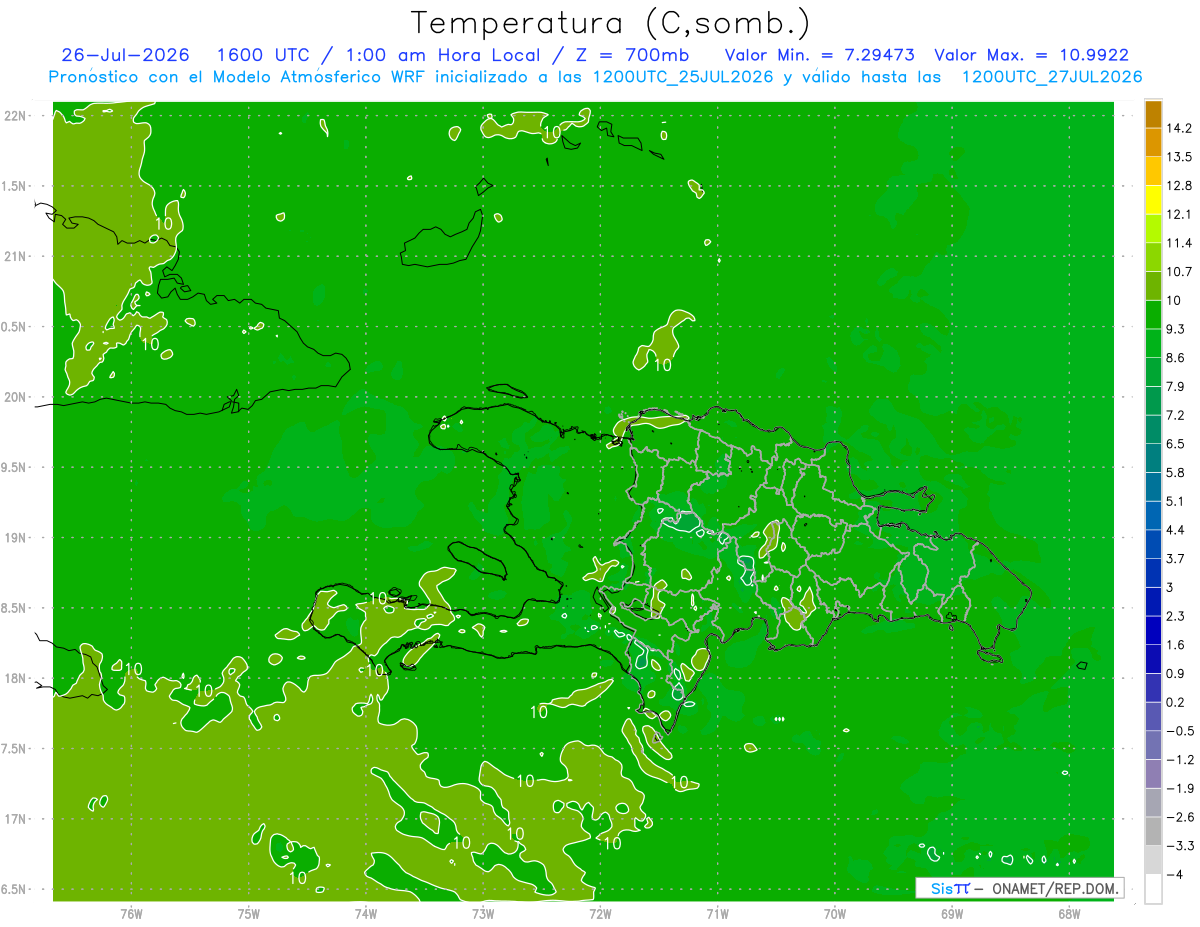Image resolution: width=1200 pixels, height=927 pixels.
Task: Click "Valor Max. = 10.9922" text
Action: pos(1032,55)
